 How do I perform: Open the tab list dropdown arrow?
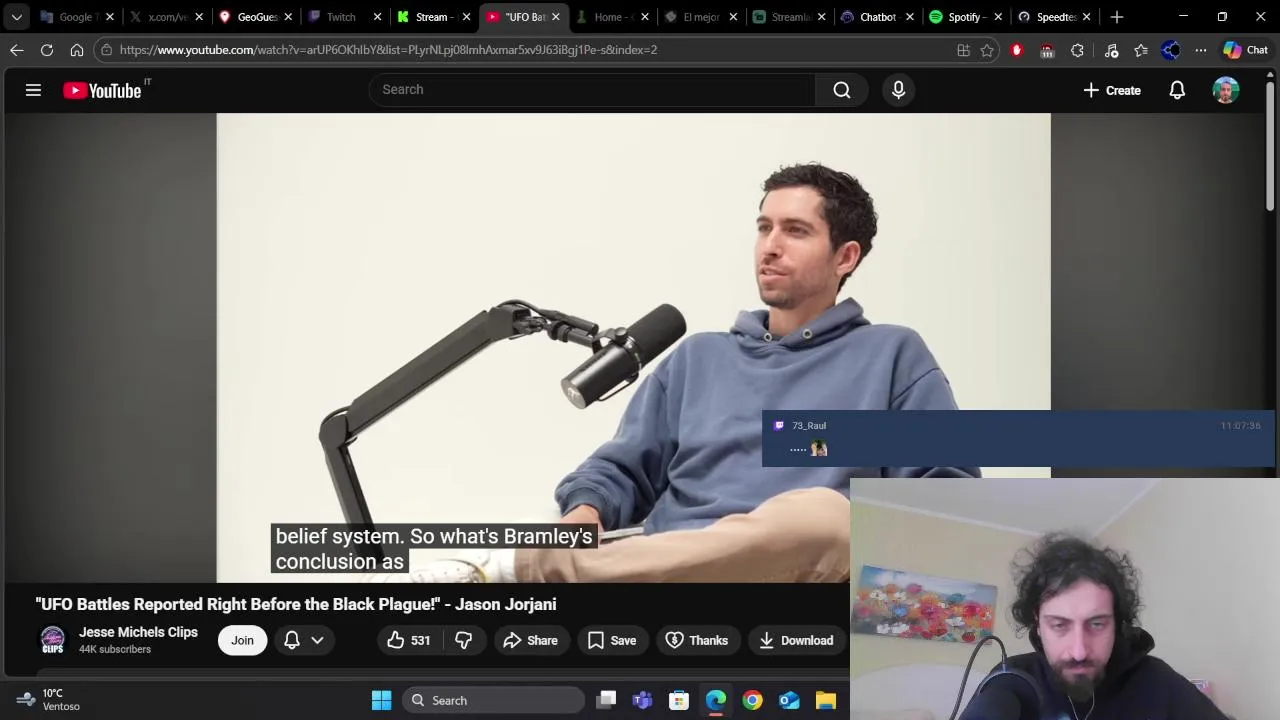pos(17,17)
